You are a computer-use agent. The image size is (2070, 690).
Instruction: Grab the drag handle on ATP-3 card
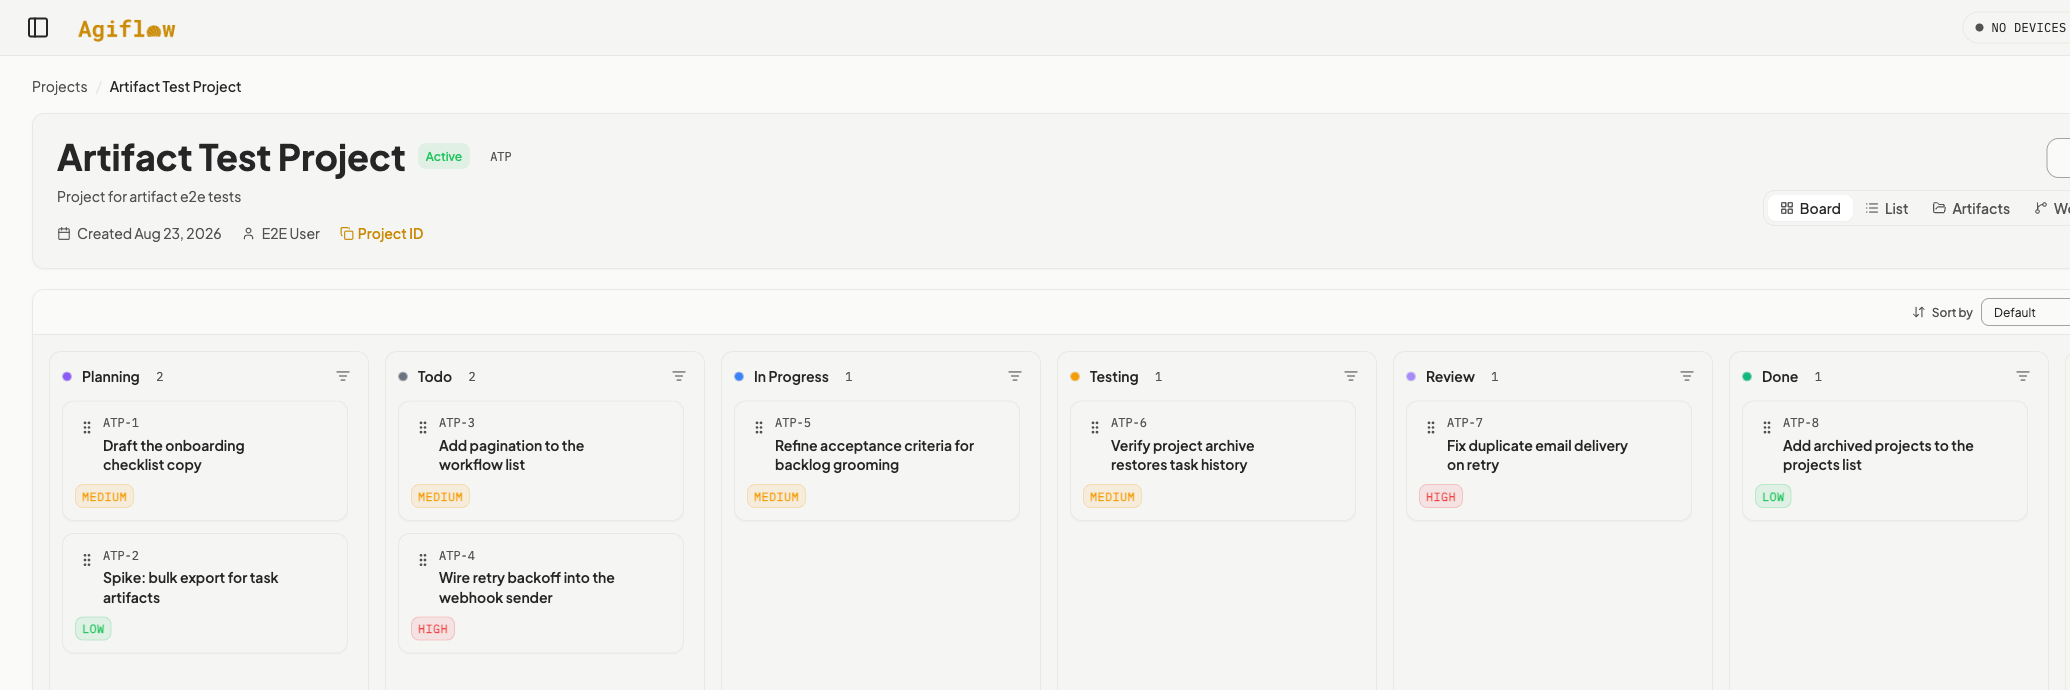click(x=423, y=427)
